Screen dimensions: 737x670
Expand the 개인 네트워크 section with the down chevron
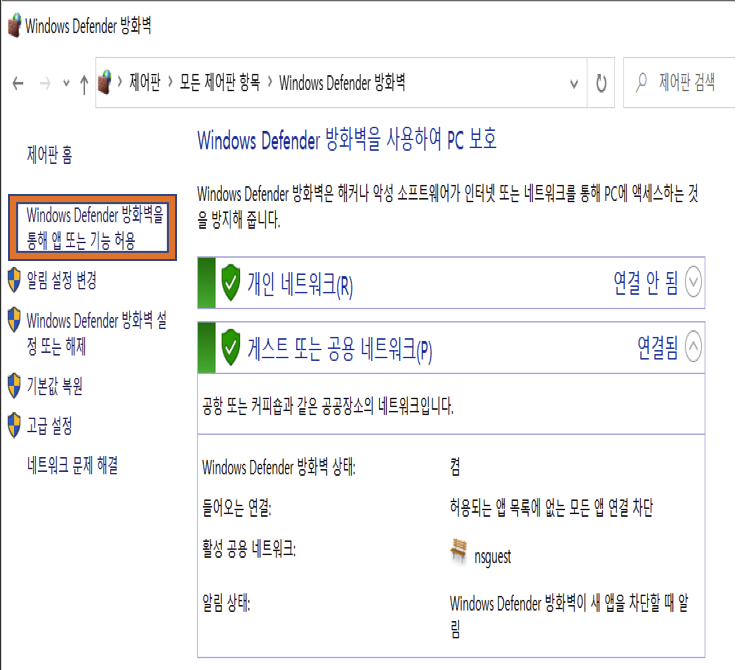tap(693, 282)
